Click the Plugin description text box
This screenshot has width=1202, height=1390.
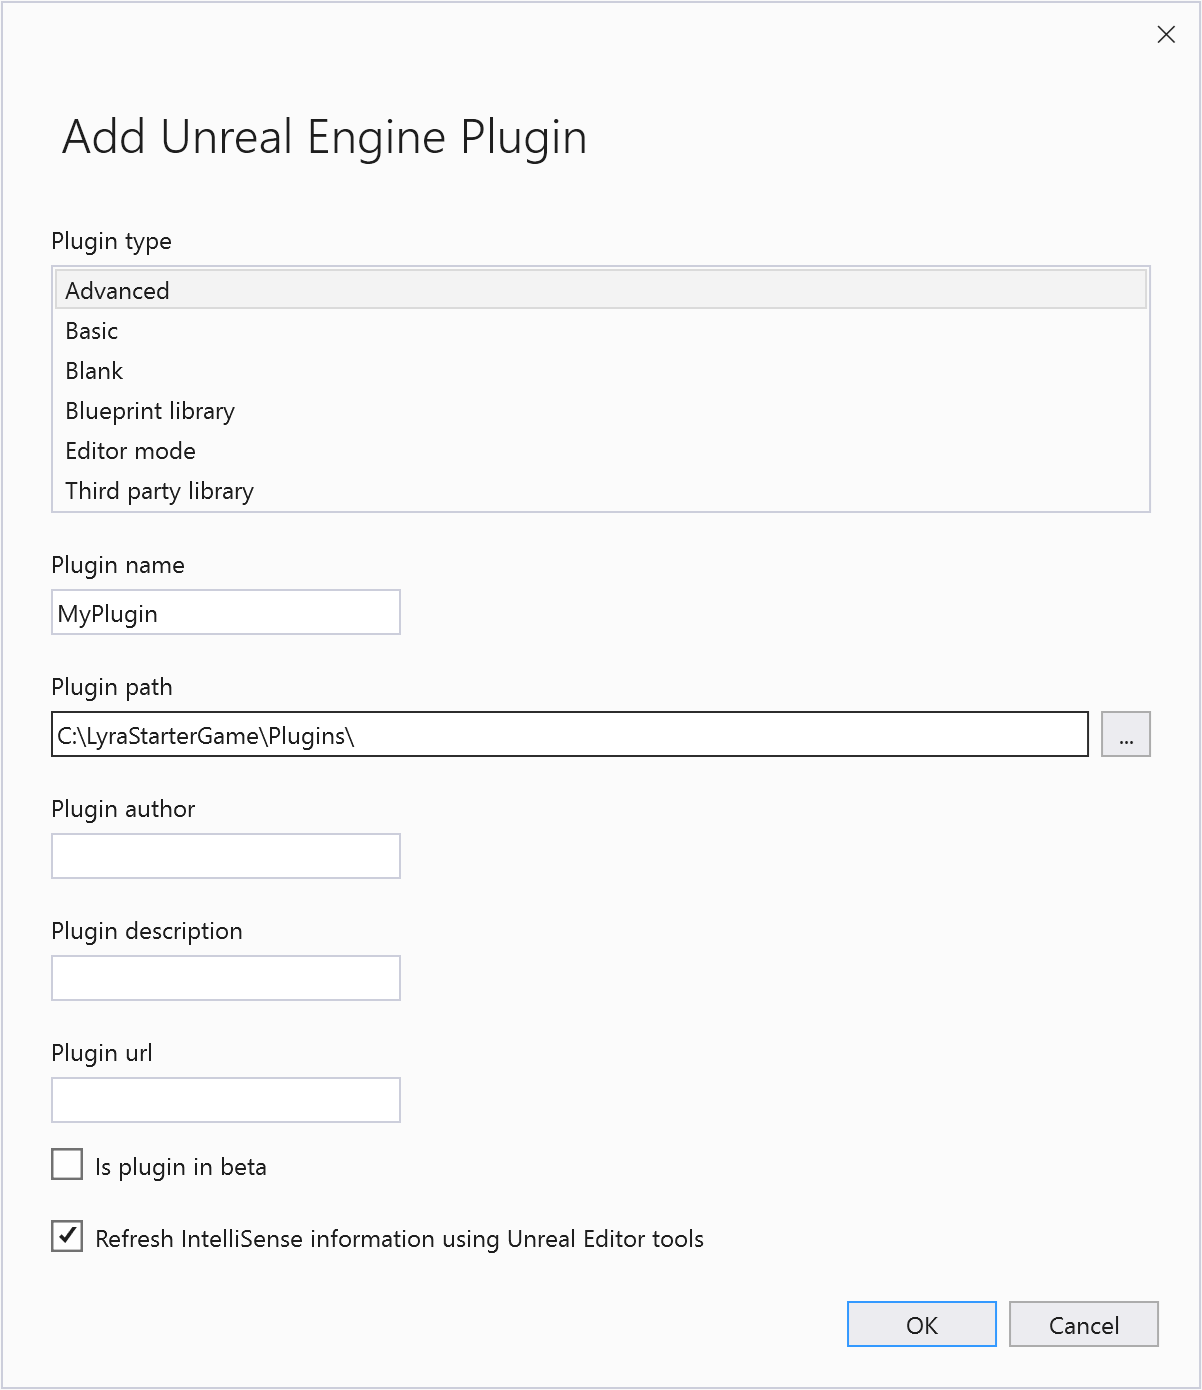coord(225,978)
